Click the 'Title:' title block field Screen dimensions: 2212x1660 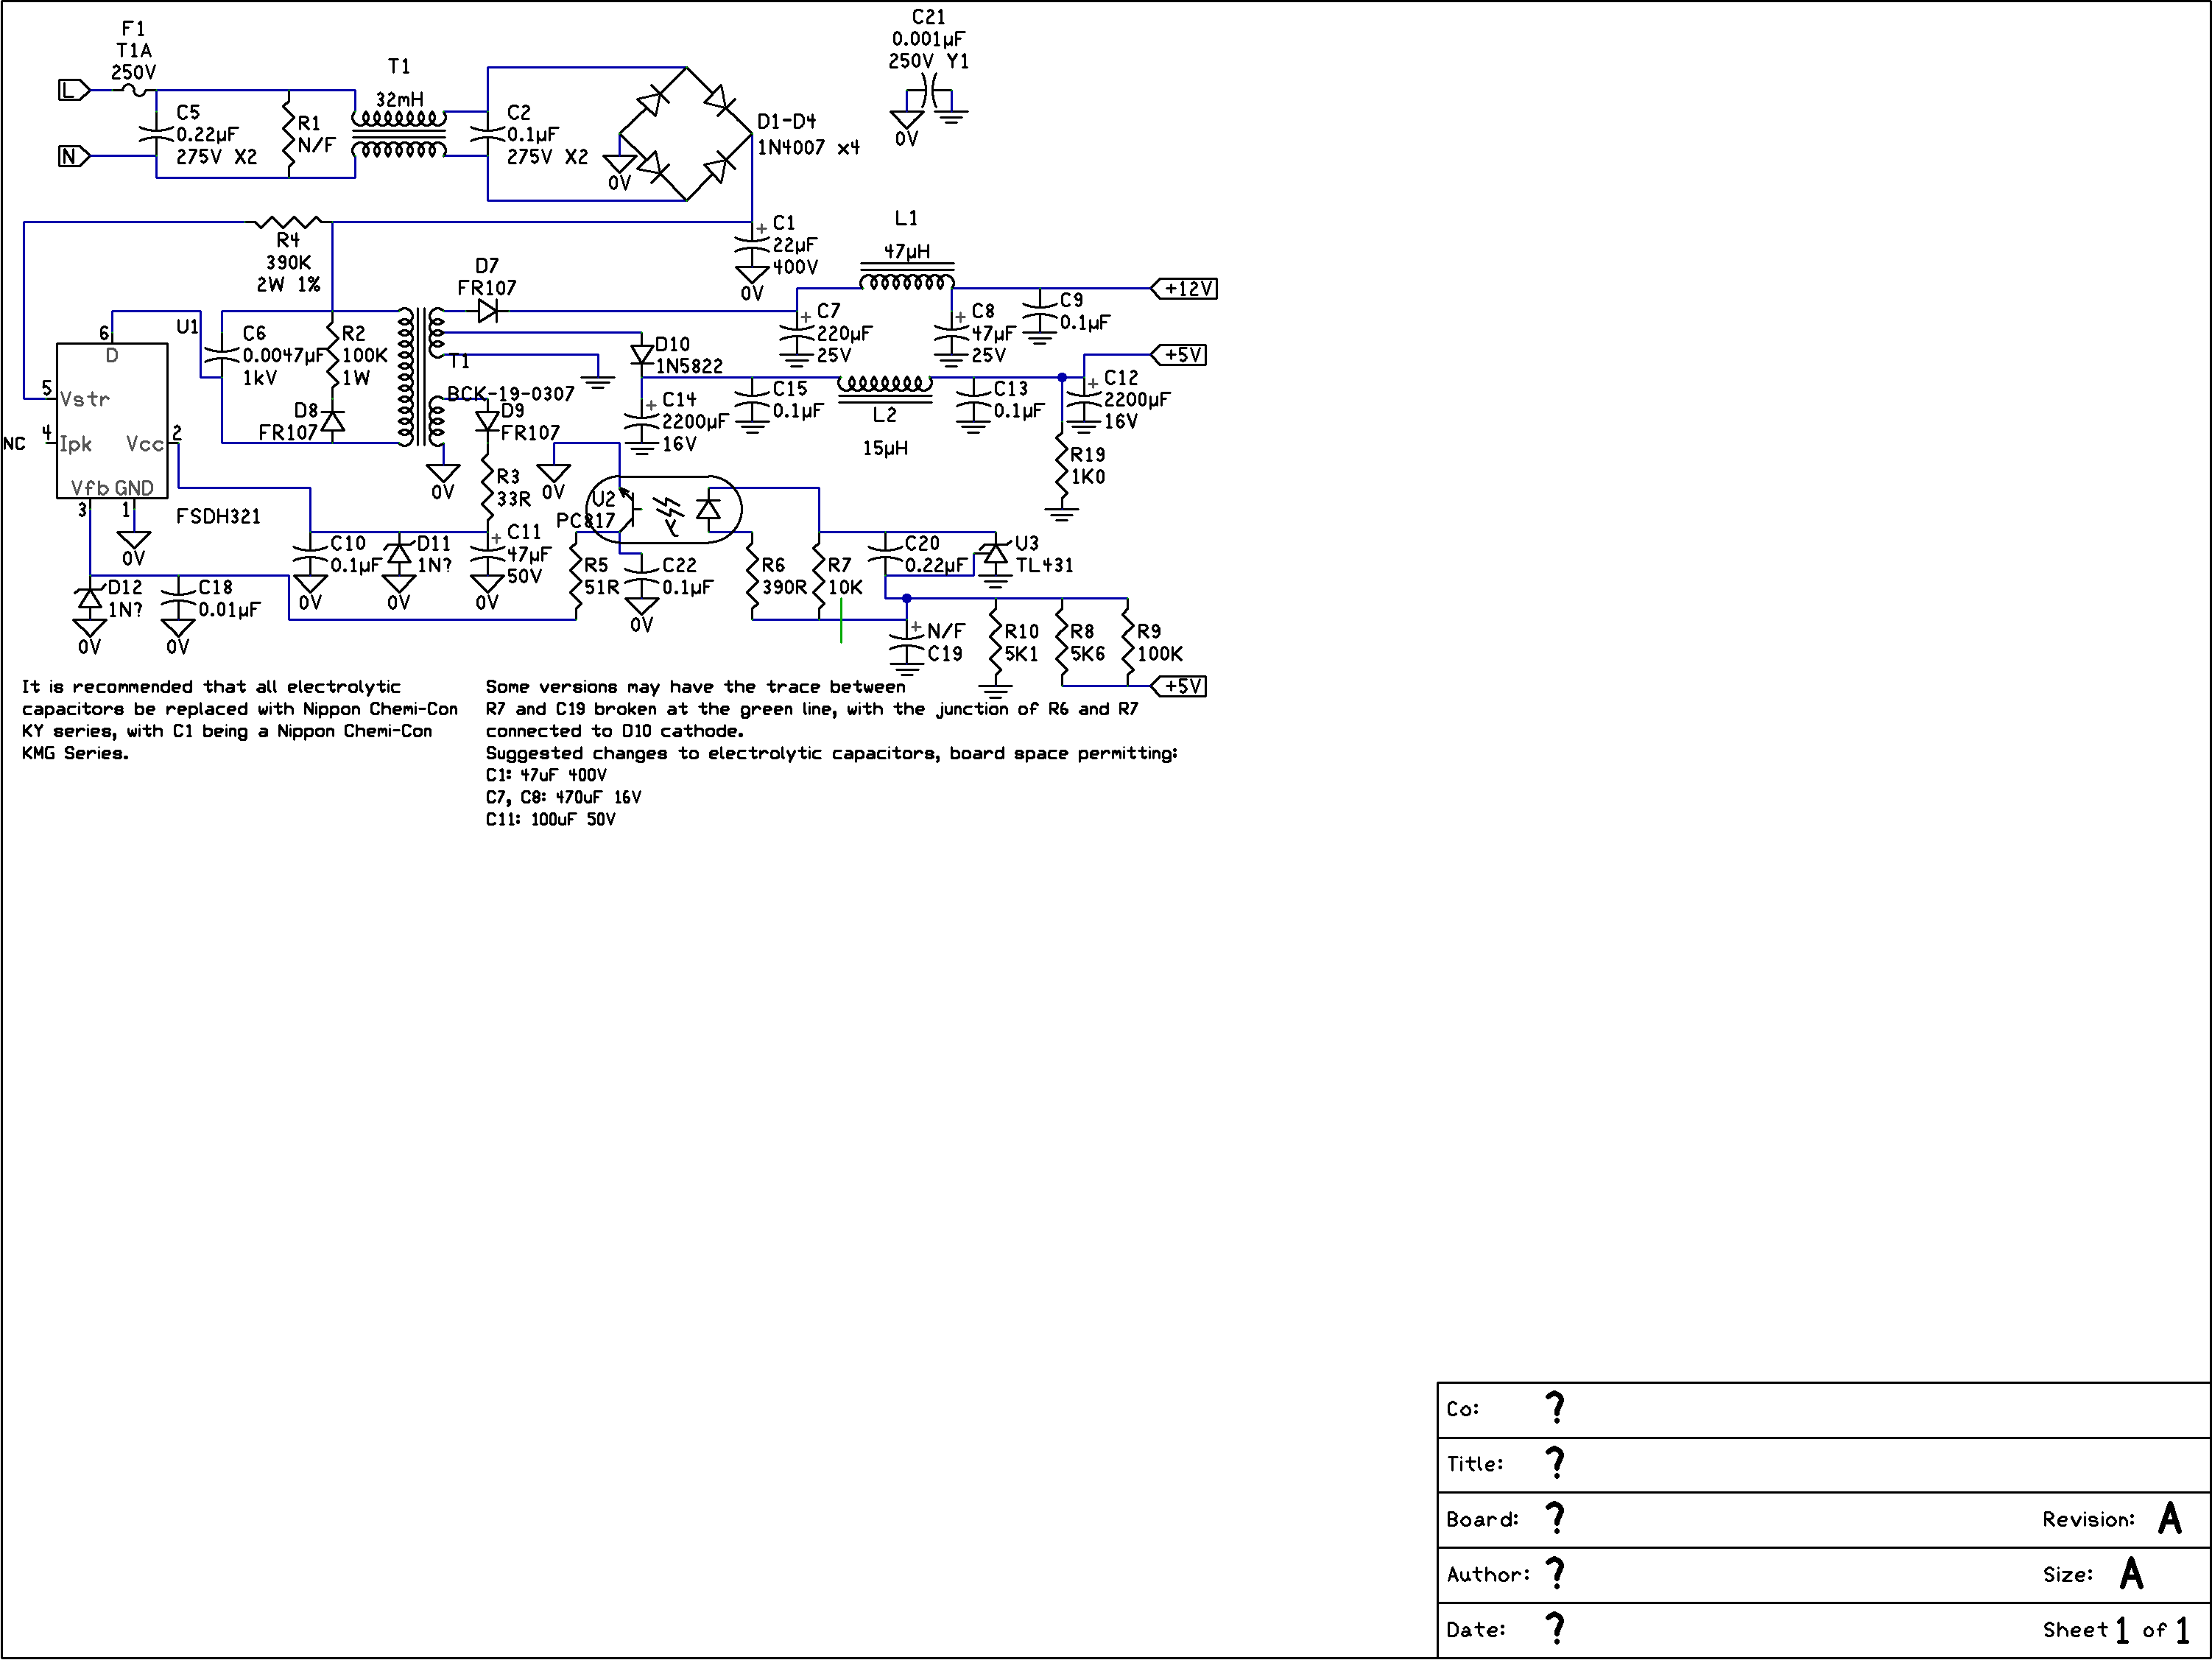coord(1823,1464)
